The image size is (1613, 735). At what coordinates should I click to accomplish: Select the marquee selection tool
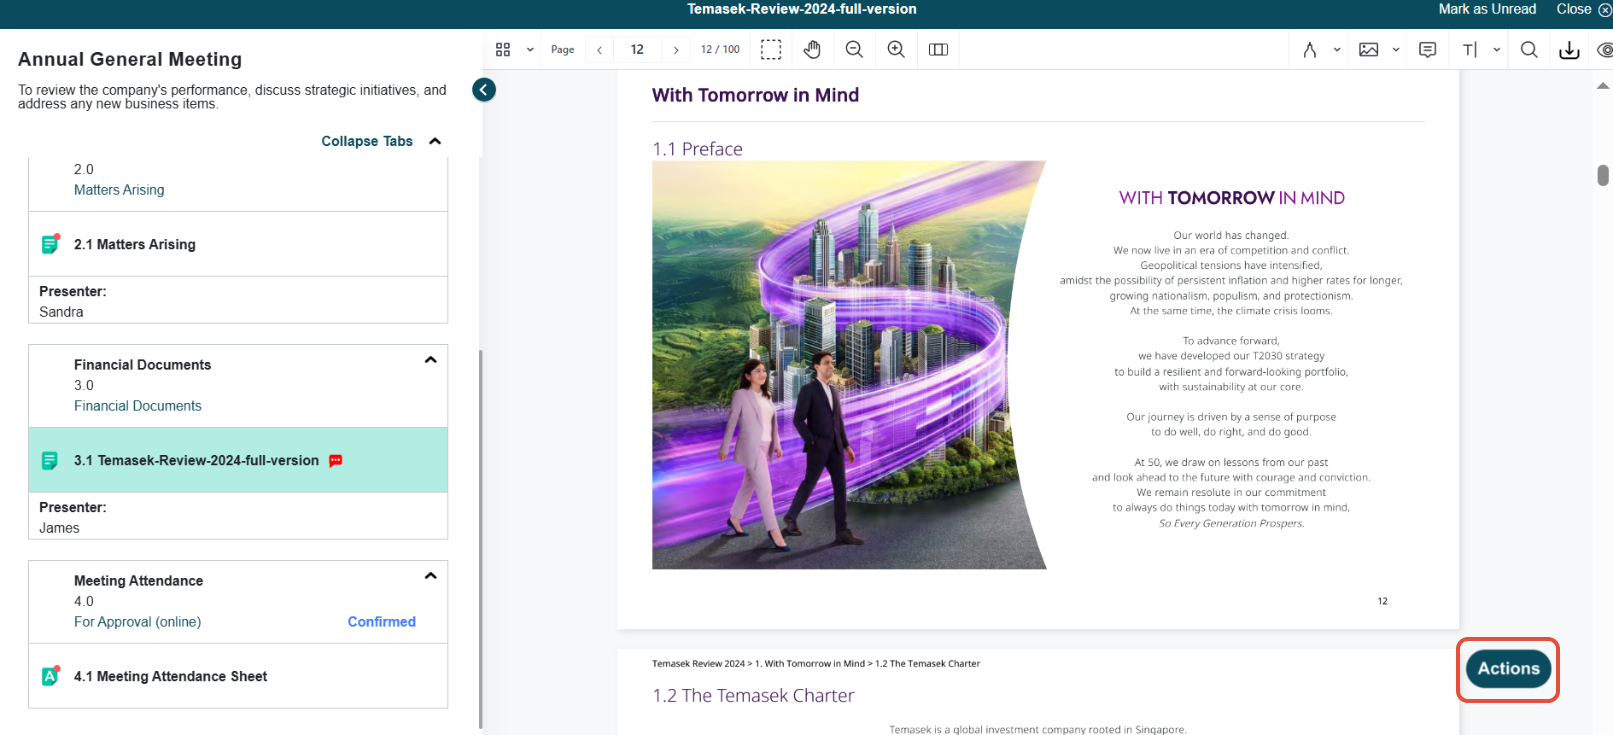771,49
